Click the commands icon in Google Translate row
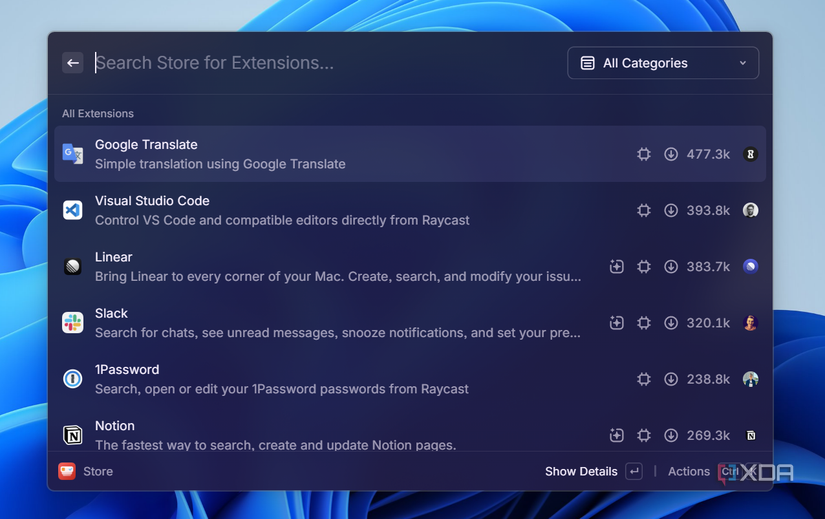This screenshot has height=519, width=825. pos(643,154)
